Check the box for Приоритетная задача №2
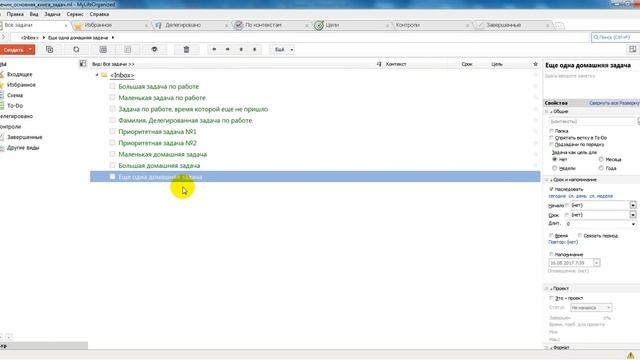640x360 pixels. coord(112,143)
